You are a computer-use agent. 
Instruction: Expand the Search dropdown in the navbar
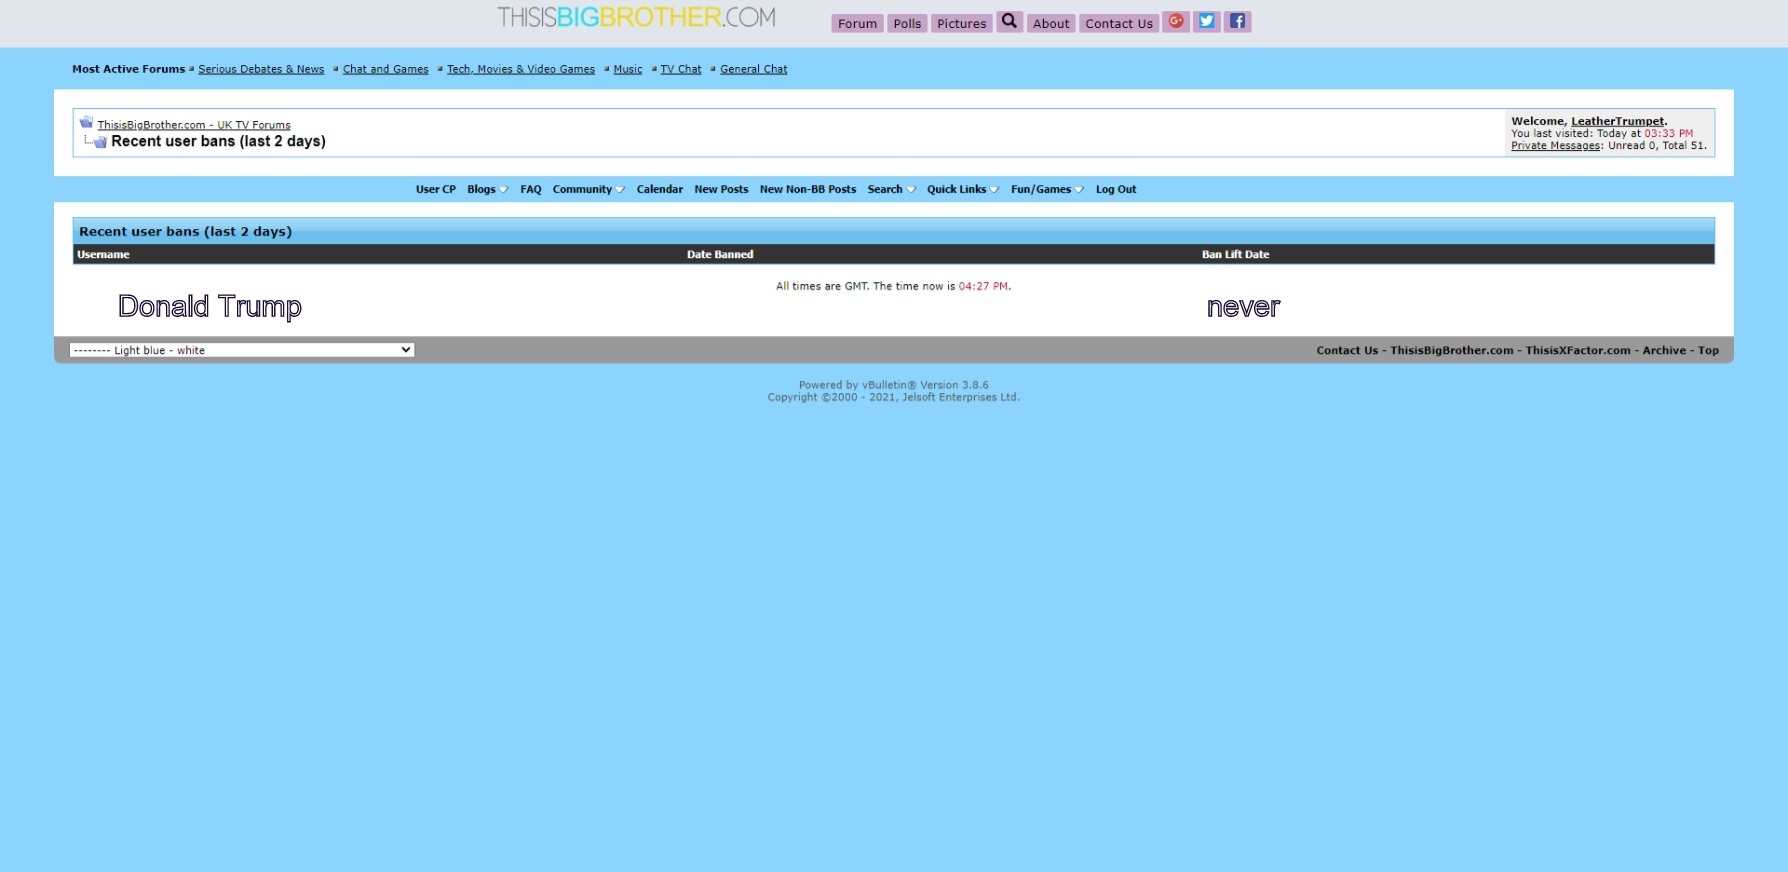coord(891,189)
